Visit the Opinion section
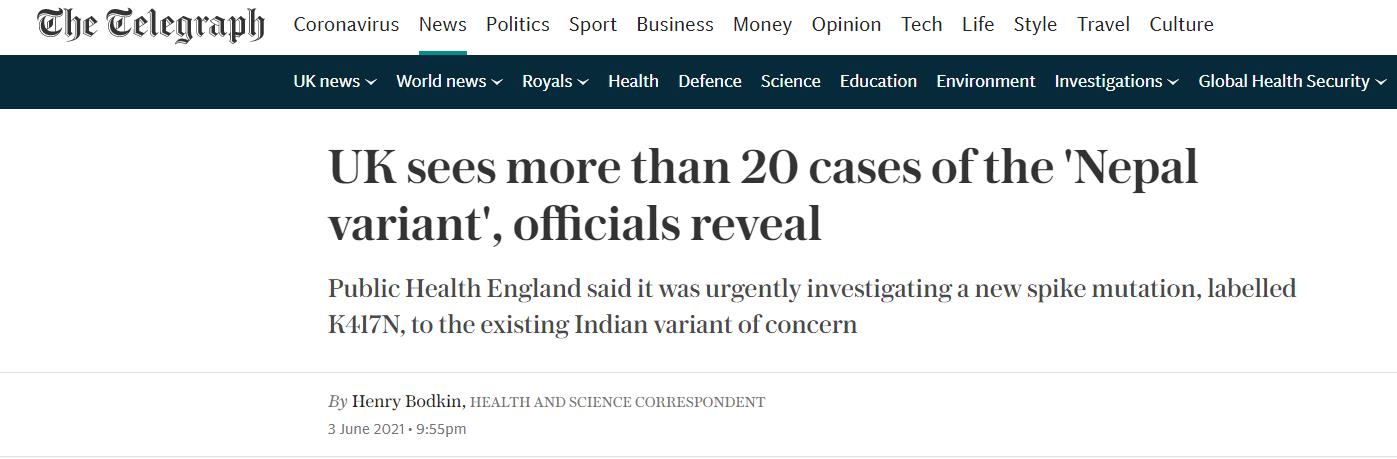The width and height of the screenshot is (1397, 459). point(846,25)
